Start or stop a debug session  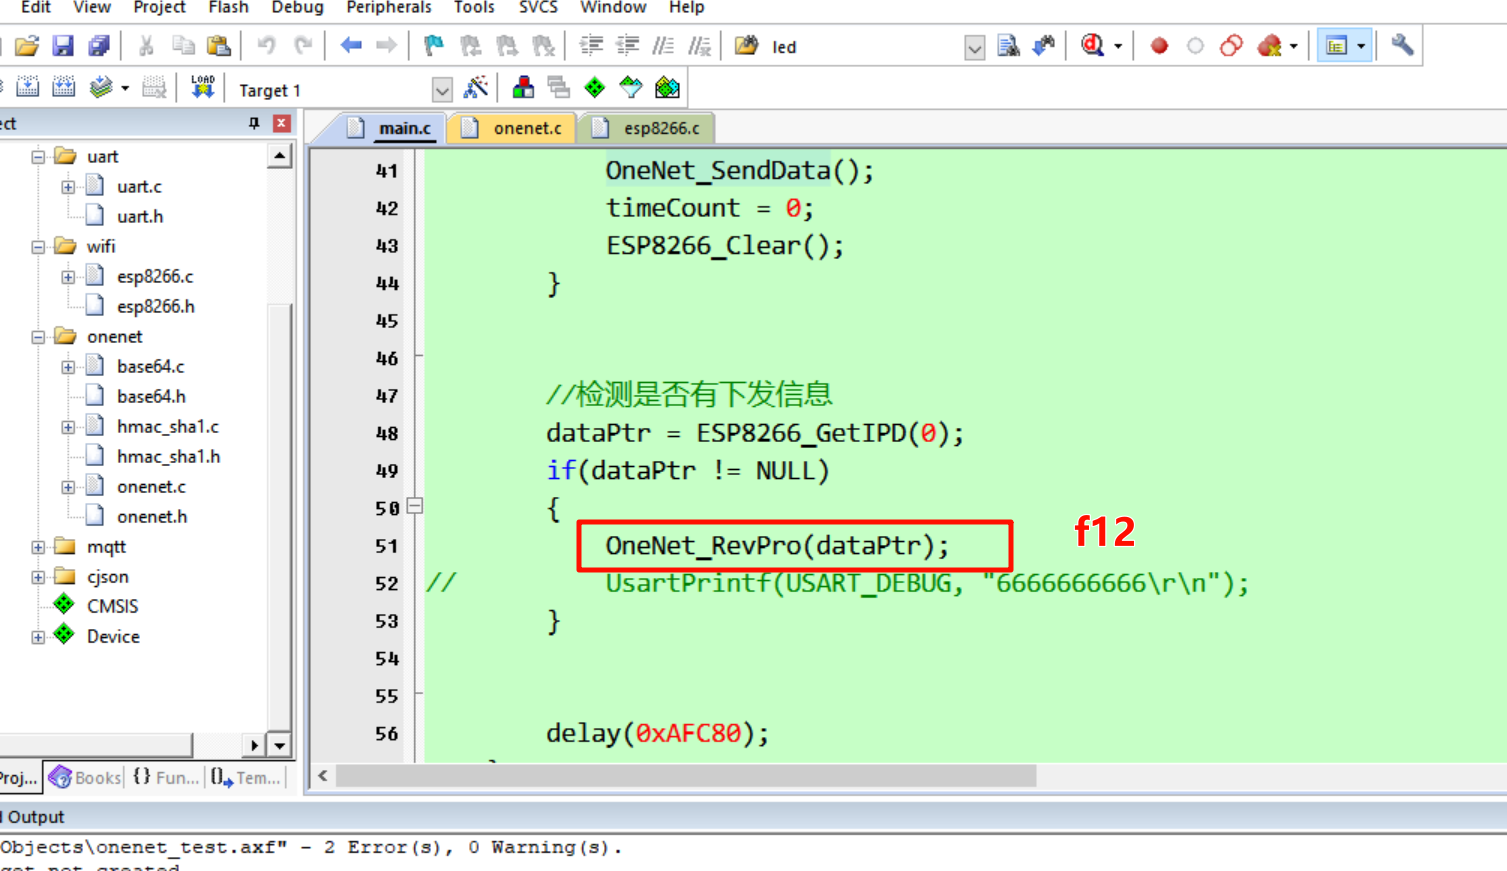(1092, 46)
